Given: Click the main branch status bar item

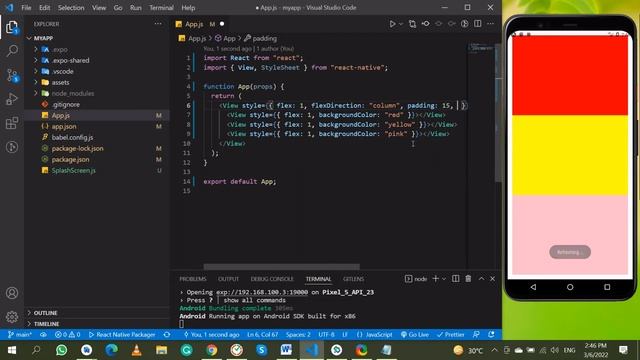Looking at the screenshot, I should pos(20,335).
